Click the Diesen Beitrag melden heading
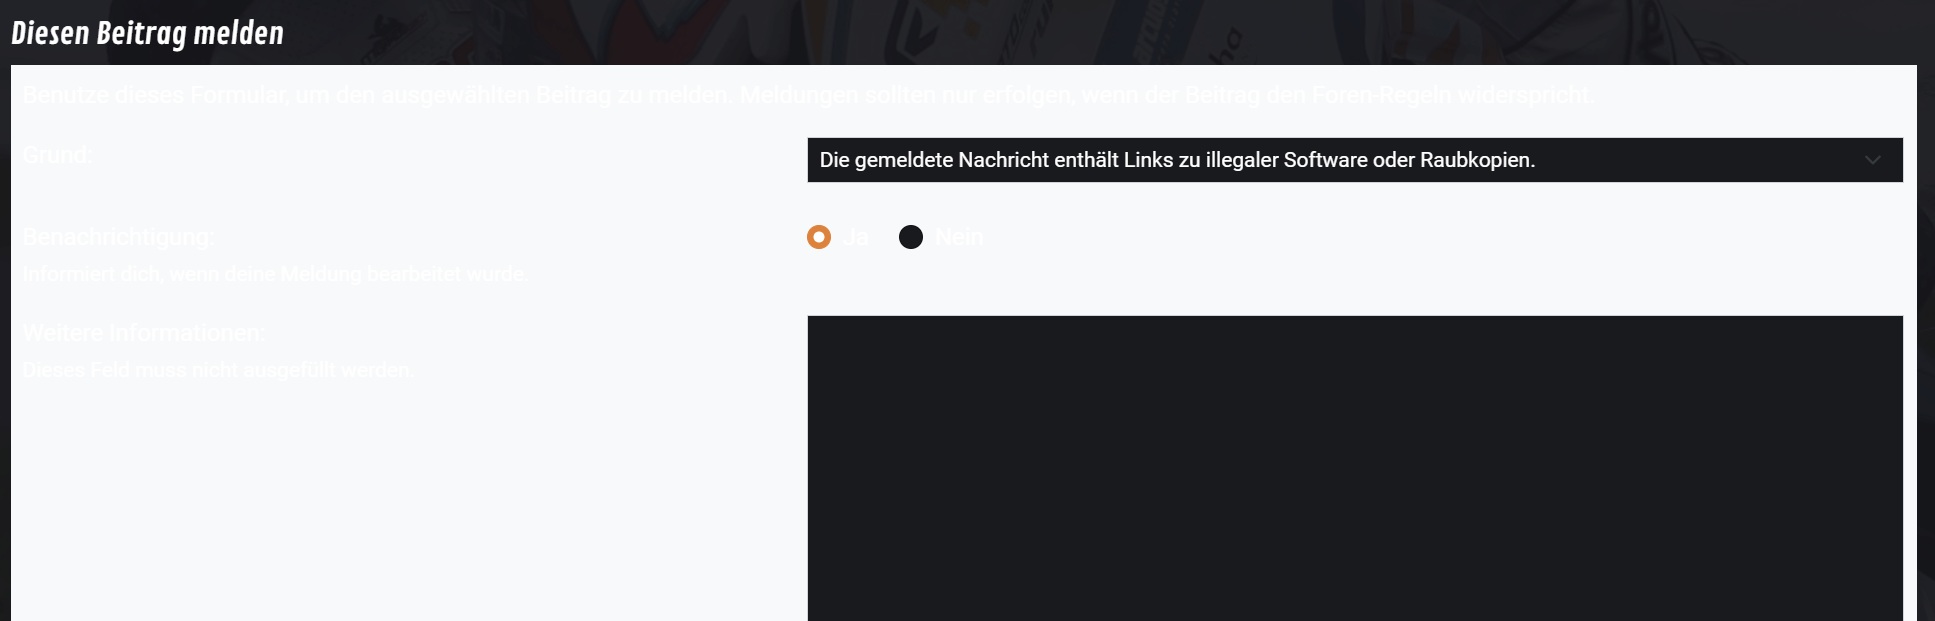Viewport: 1935px width, 621px height. click(147, 33)
